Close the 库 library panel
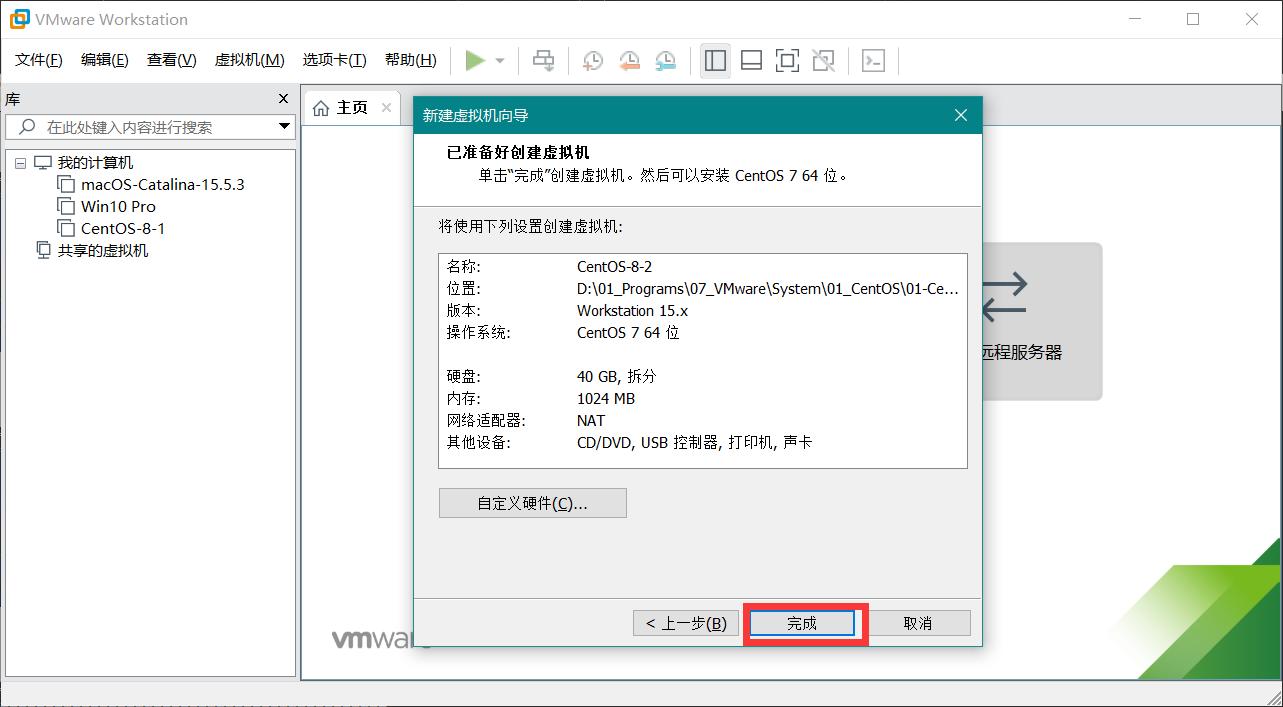Image resolution: width=1283 pixels, height=707 pixels. click(283, 98)
